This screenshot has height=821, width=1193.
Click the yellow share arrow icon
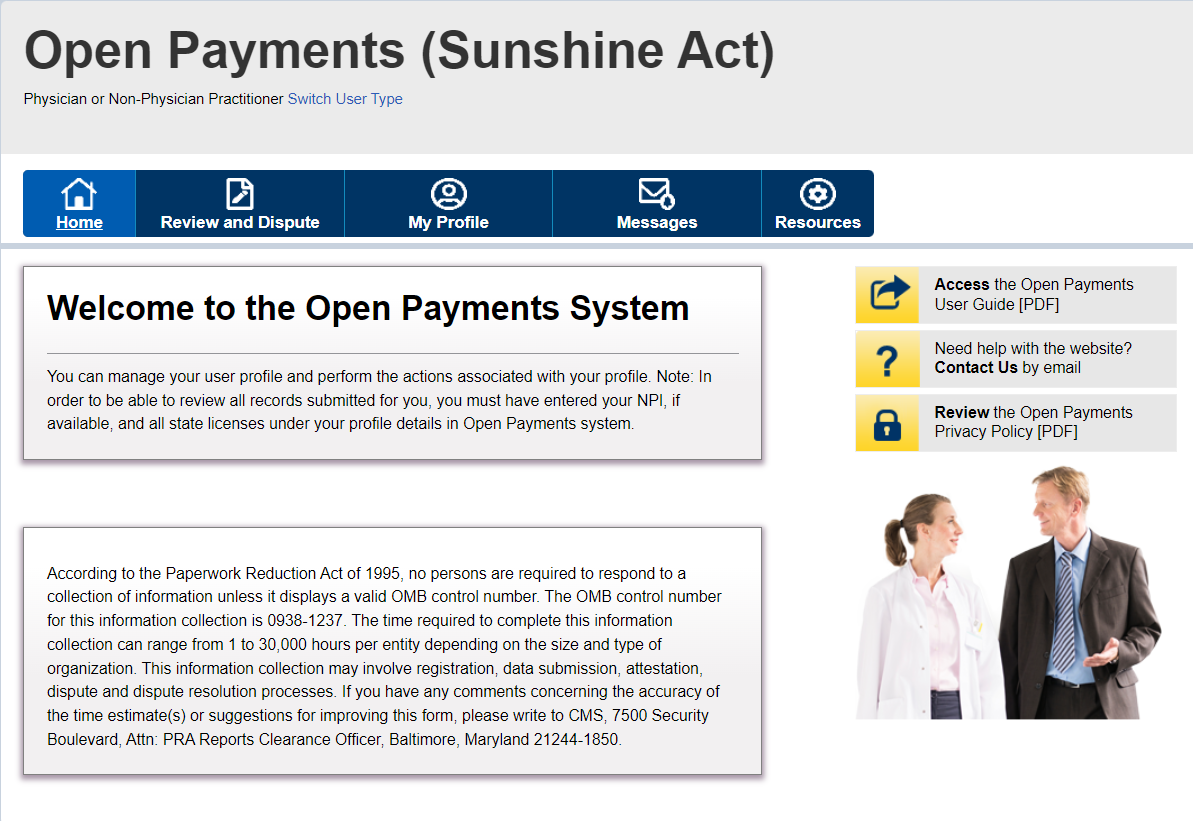pos(888,294)
